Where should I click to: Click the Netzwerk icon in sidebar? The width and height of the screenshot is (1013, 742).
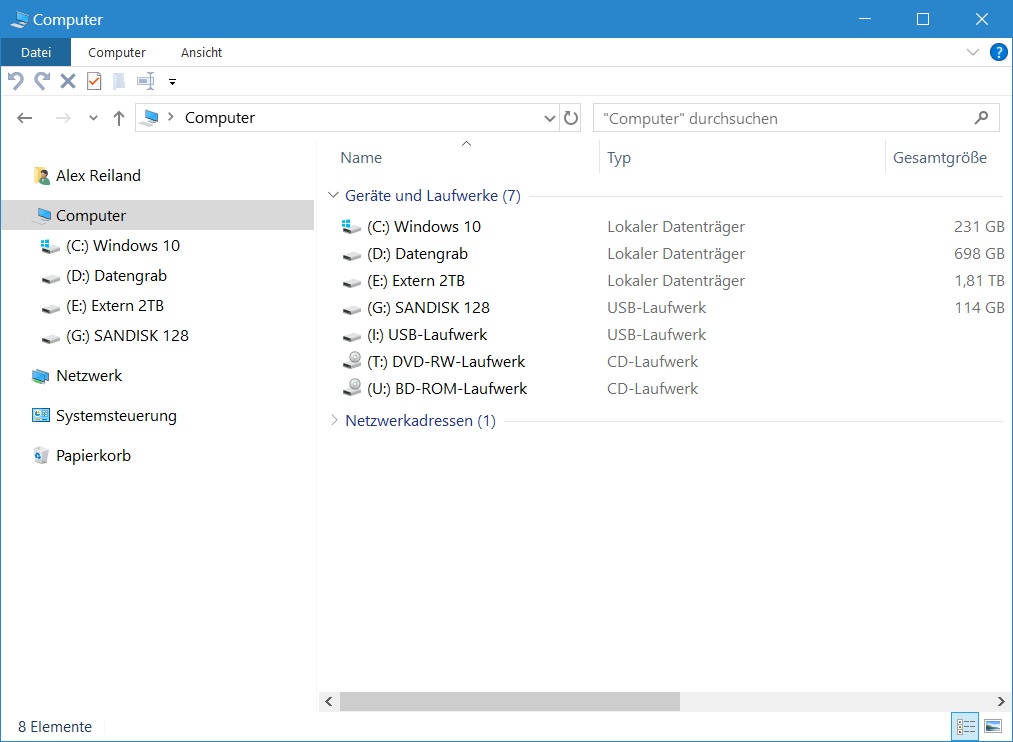(41, 376)
